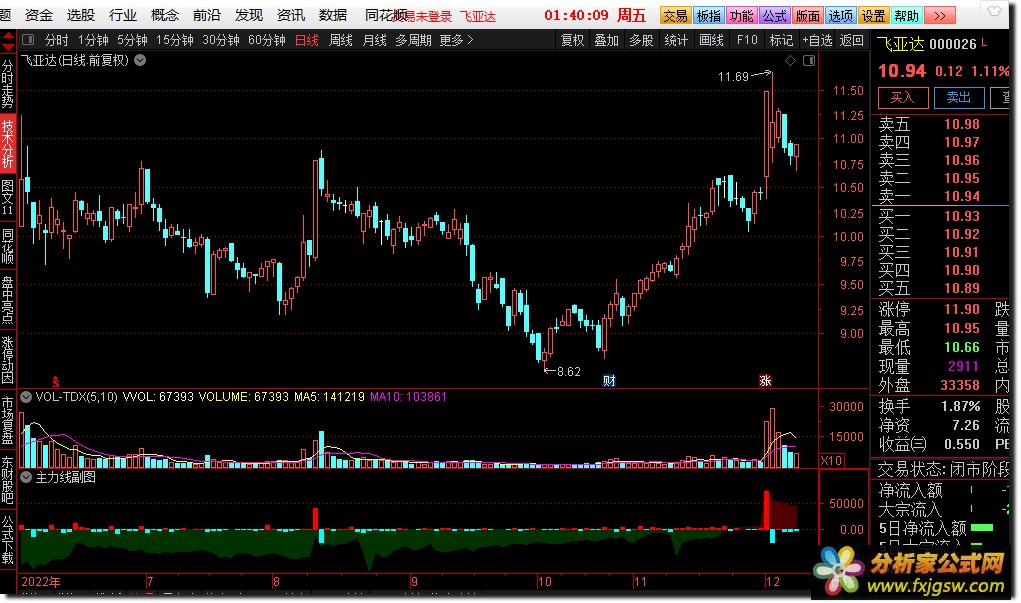Click the 版面 toolbar button
This screenshot has width=1021, height=603.
807,16
